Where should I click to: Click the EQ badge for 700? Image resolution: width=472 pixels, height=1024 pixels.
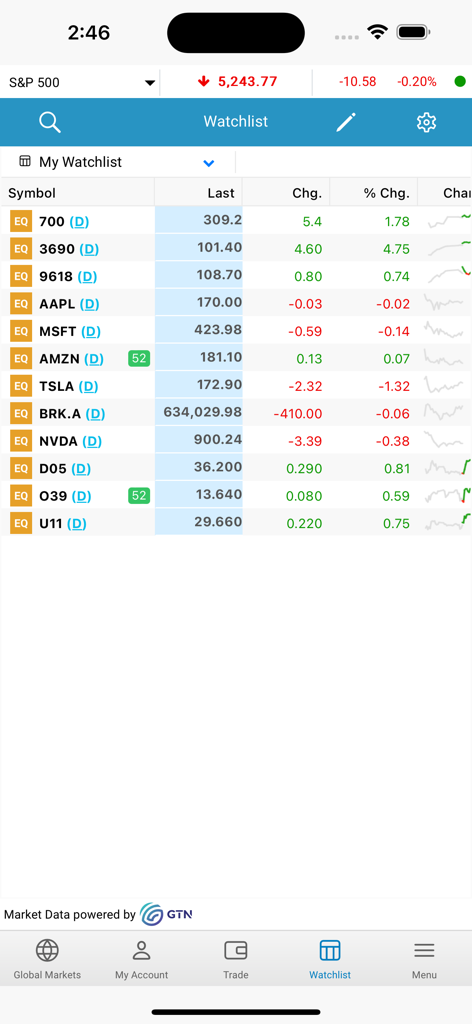click(x=21, y=221)
